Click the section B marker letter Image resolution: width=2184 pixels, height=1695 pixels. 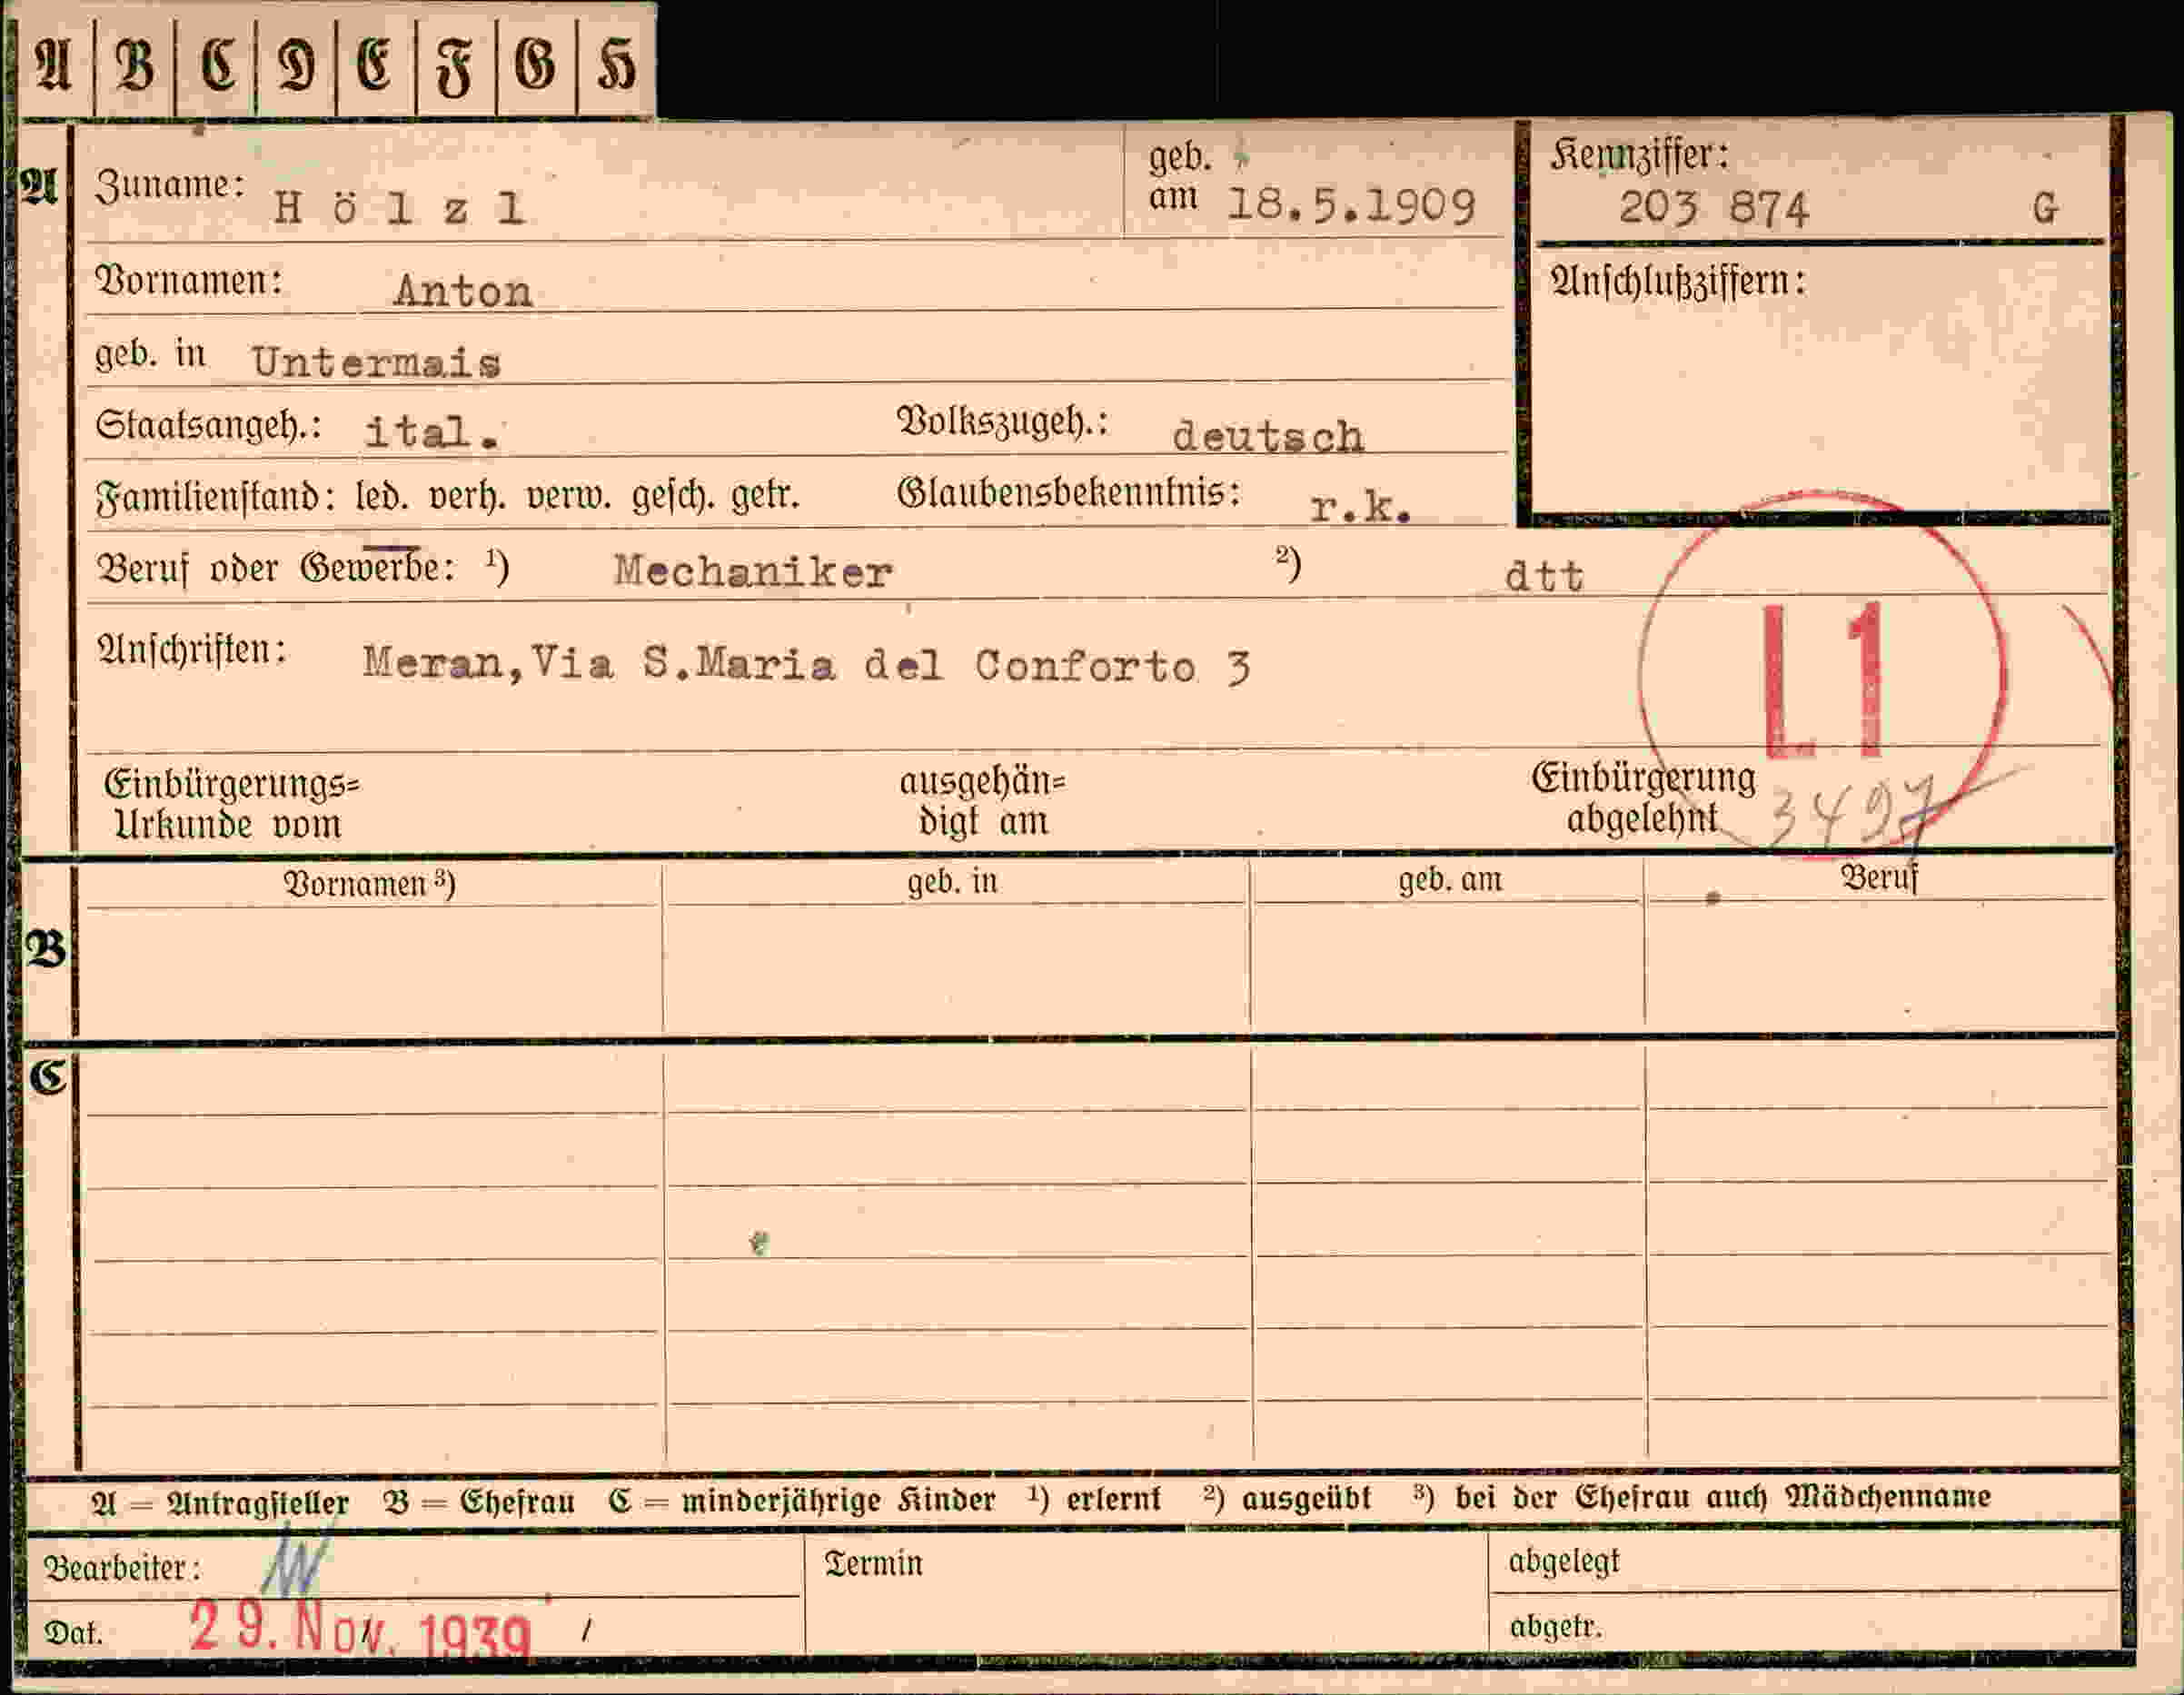pos(45,950)
